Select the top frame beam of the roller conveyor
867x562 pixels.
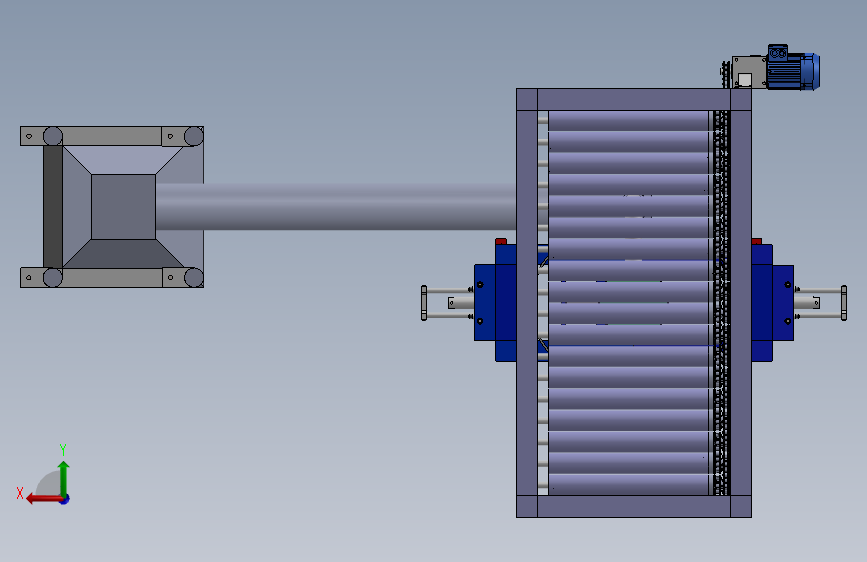pyautogui.click(x=634, y=100)
